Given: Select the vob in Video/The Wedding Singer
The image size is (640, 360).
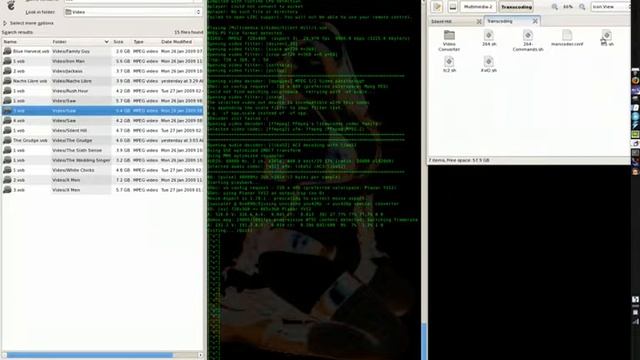Looking at the screenshot, I should pos(102,160).
